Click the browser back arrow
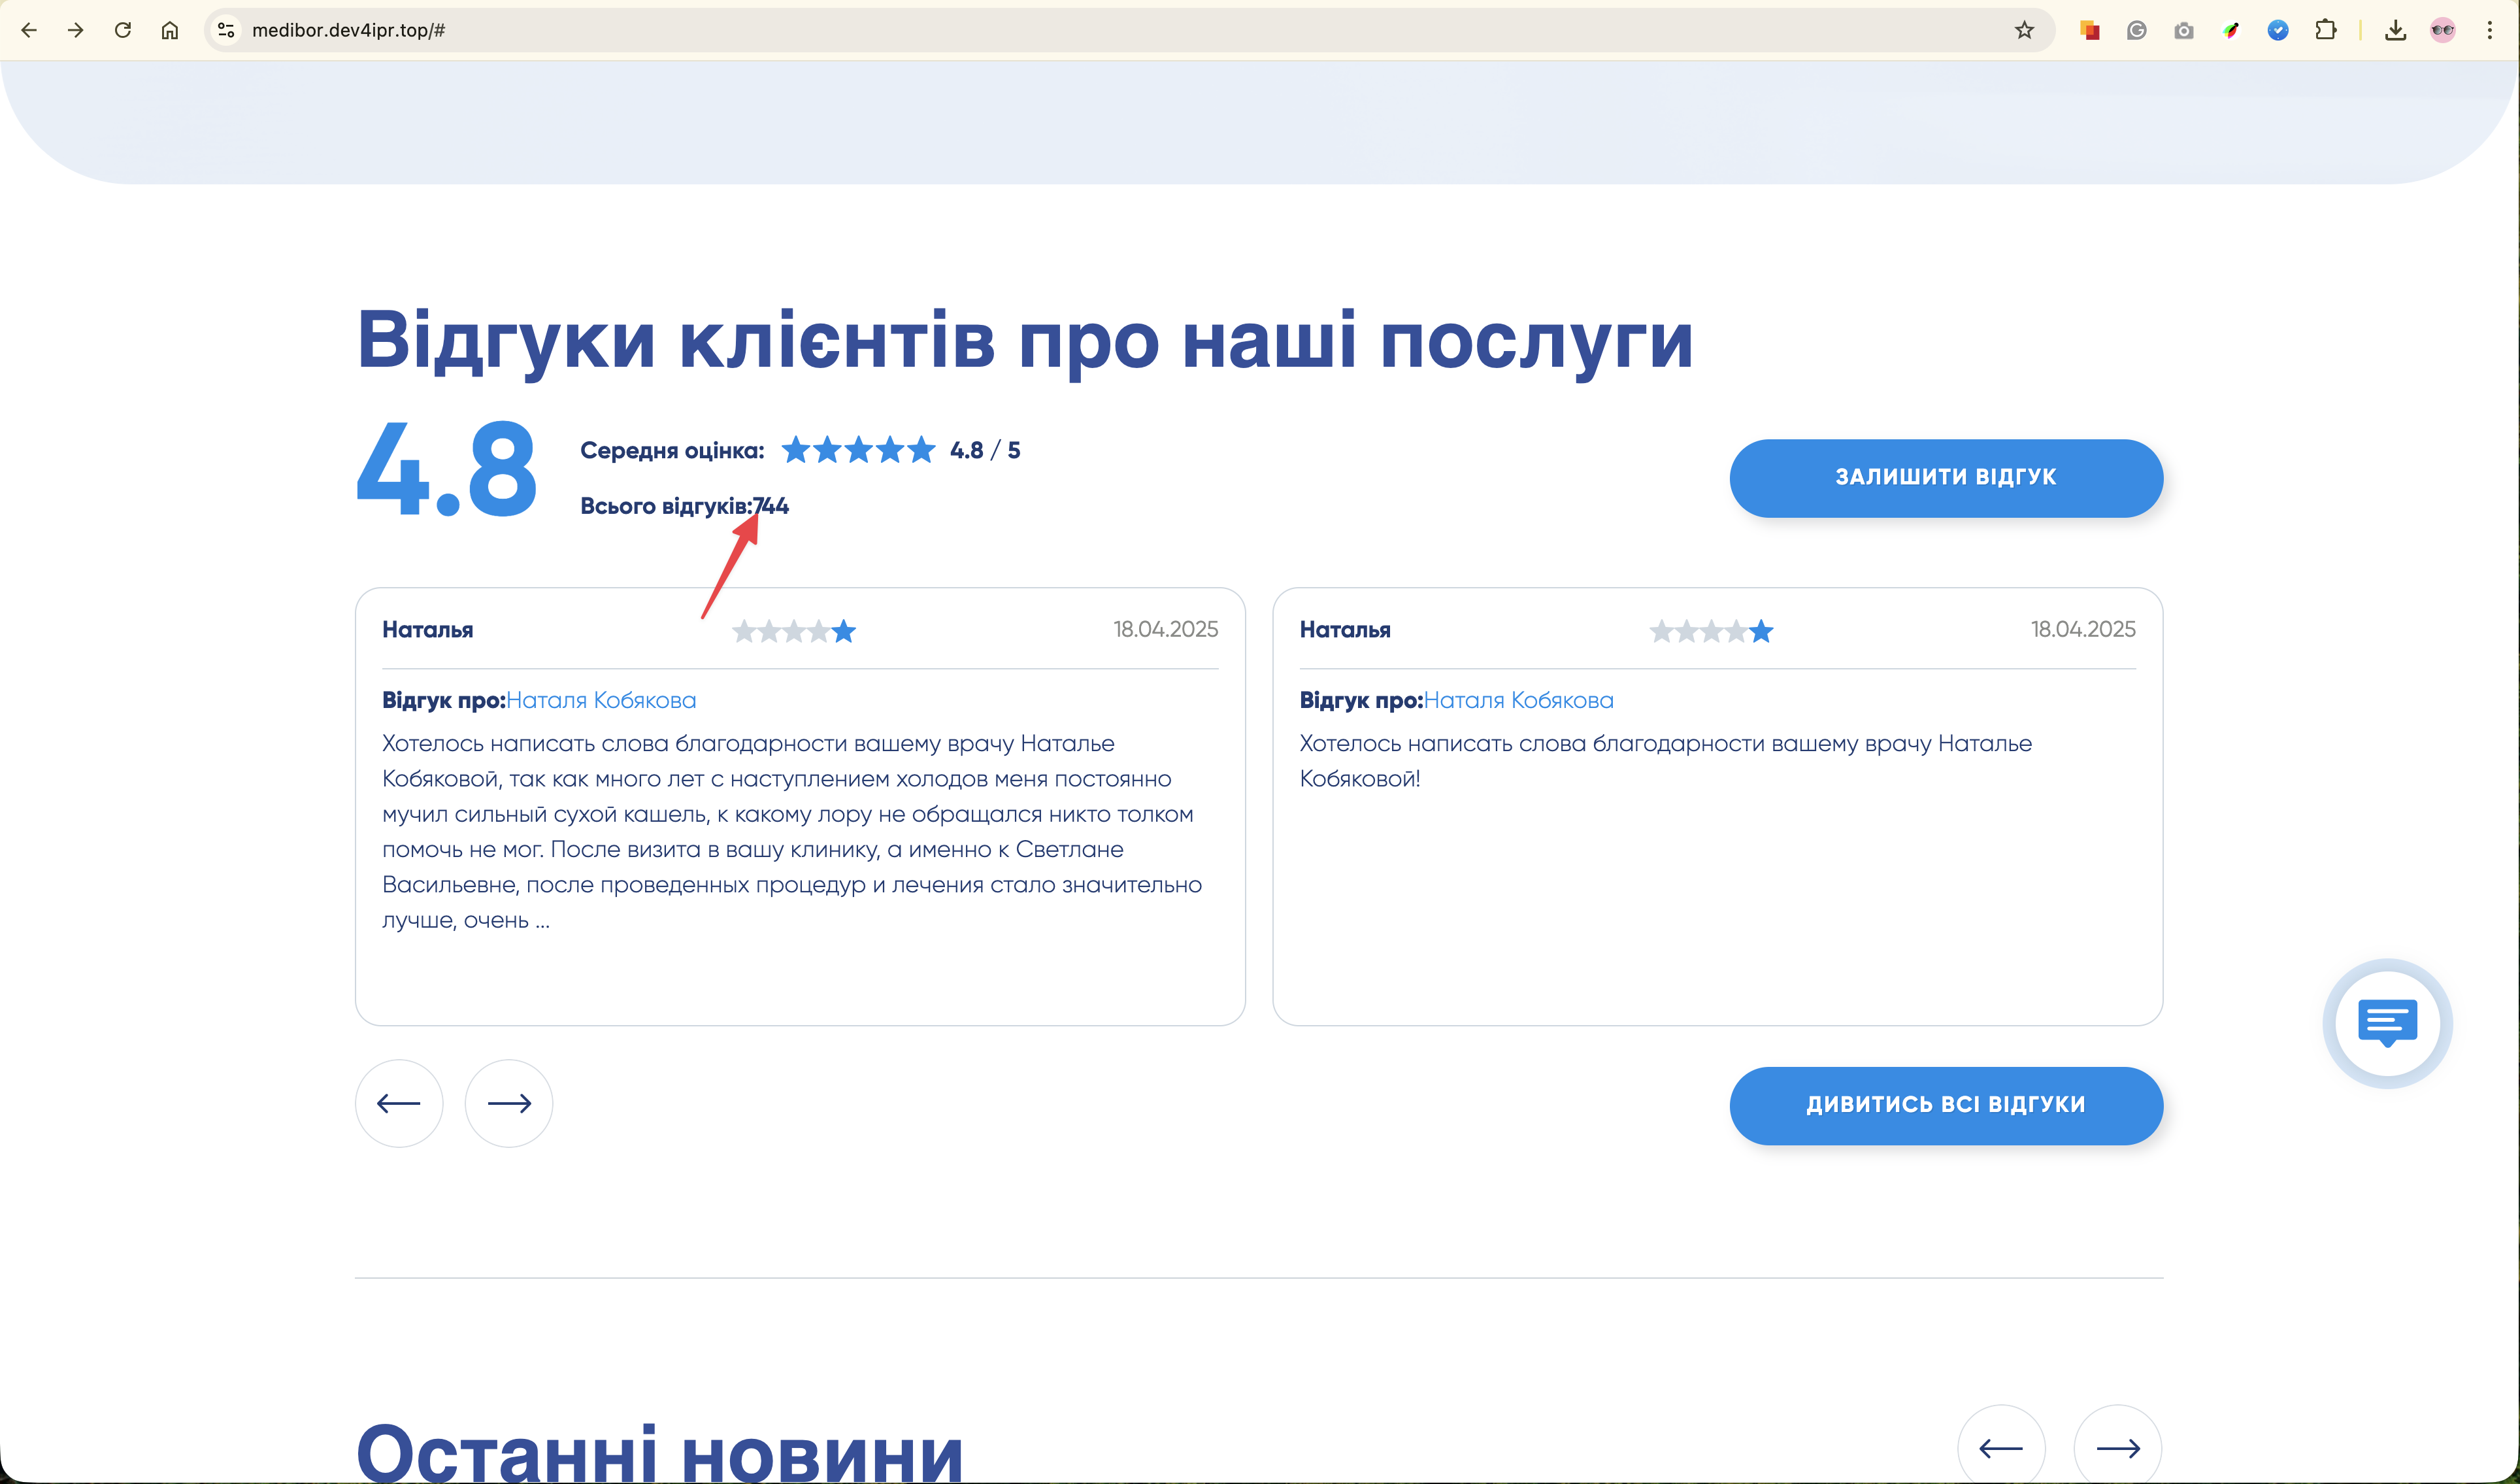Screen dimensions: 2520x1484 pos(29,30)
